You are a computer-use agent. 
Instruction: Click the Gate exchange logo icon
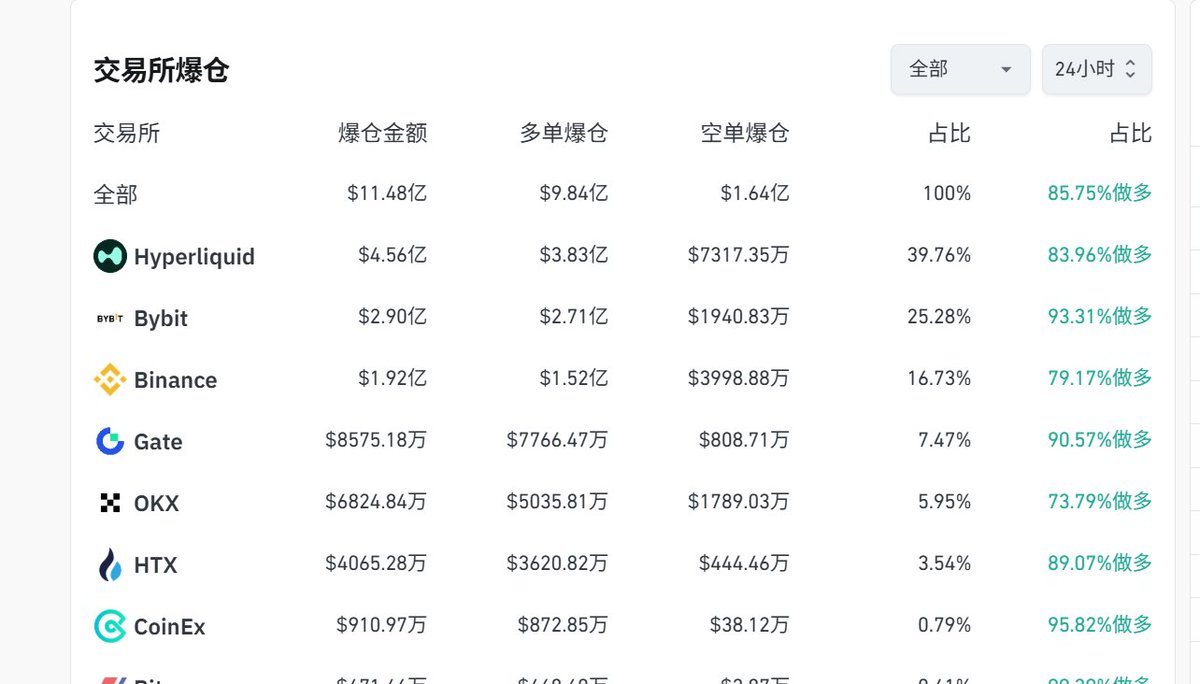point(110,441)
